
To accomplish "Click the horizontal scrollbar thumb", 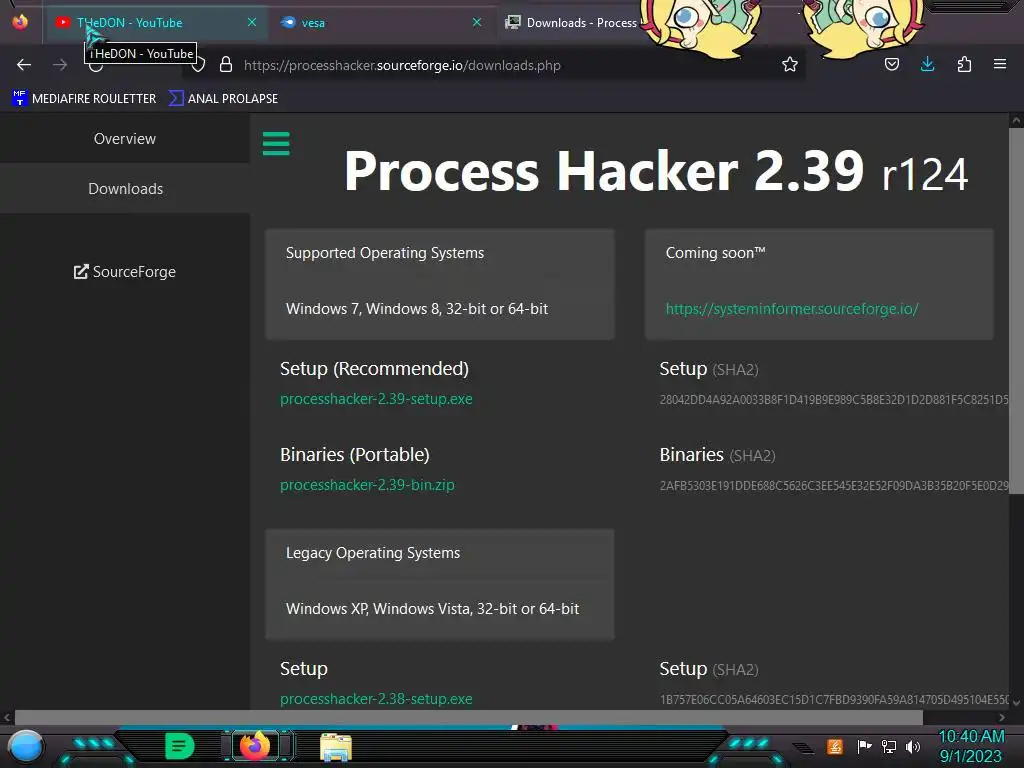I will point(469,717).
